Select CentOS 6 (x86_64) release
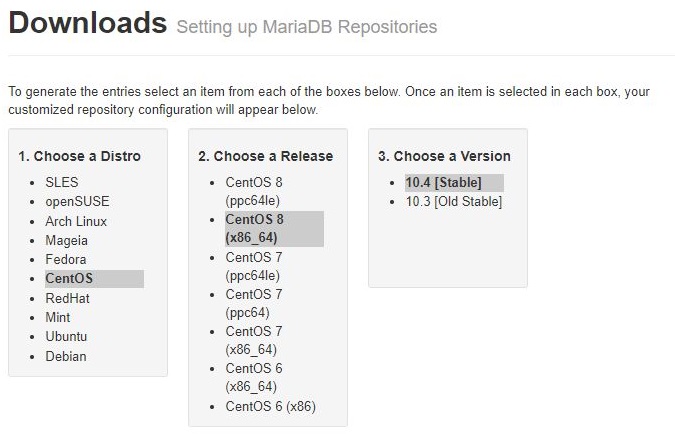 254,377
